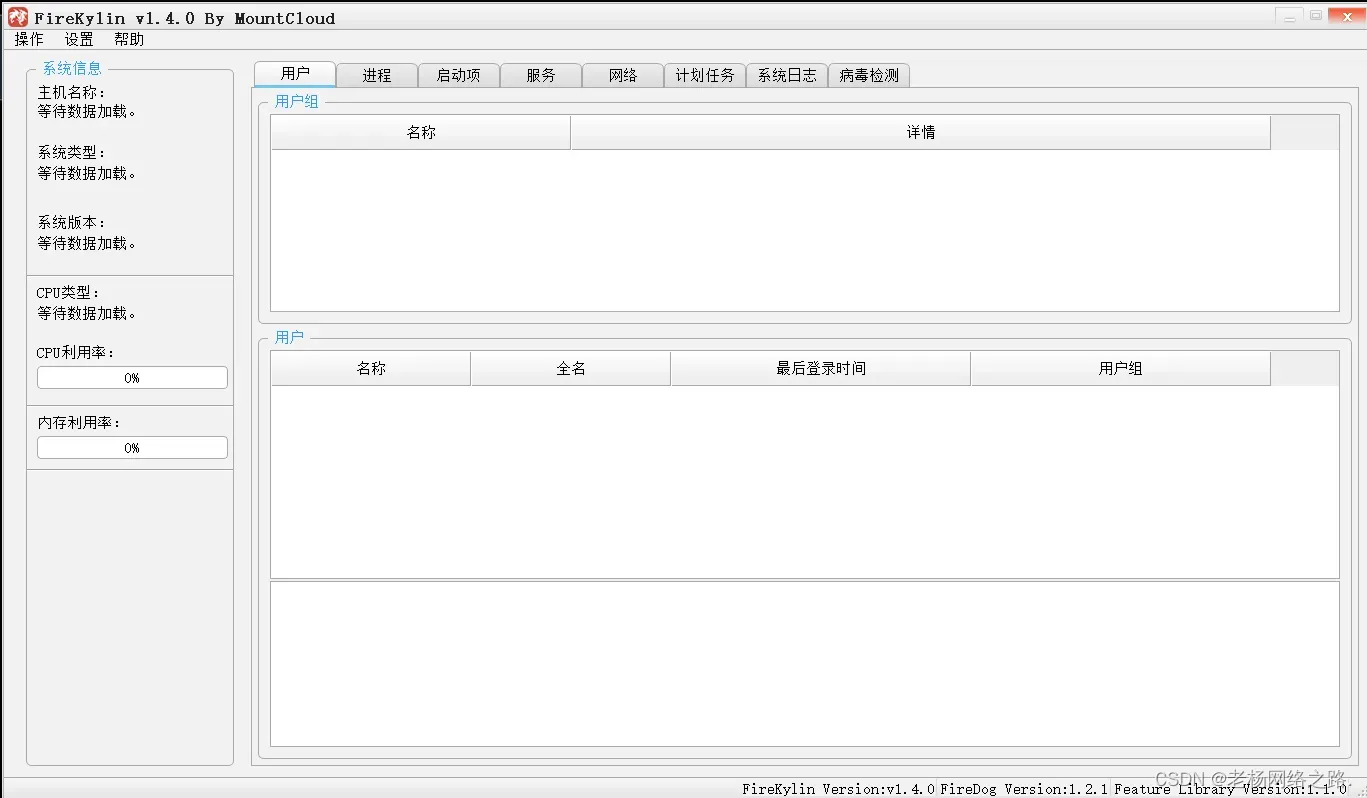Open the 操作 menu
The width and height of the screenshot is (1367, 798).
click(29, 39)
